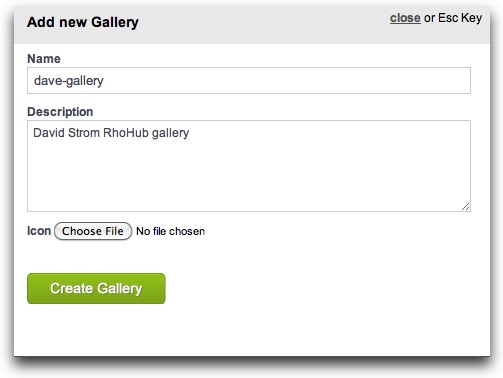Viewport: 503px width, 378px height.
Task: Place cursor on word 'David' in Description
Action: click(49, 133)
